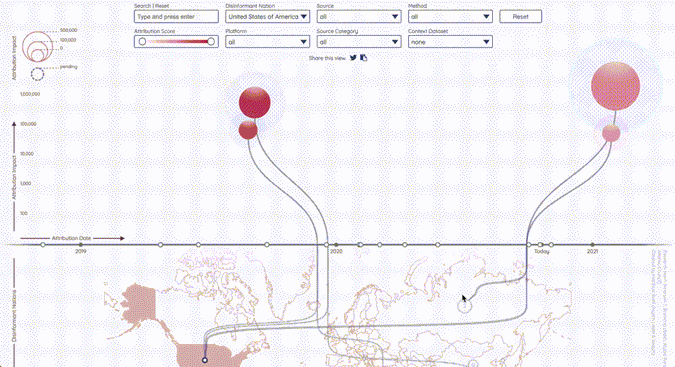Open the Method dropdown
Viewport: 675px width, 367px height.
[x=450, y=17]
